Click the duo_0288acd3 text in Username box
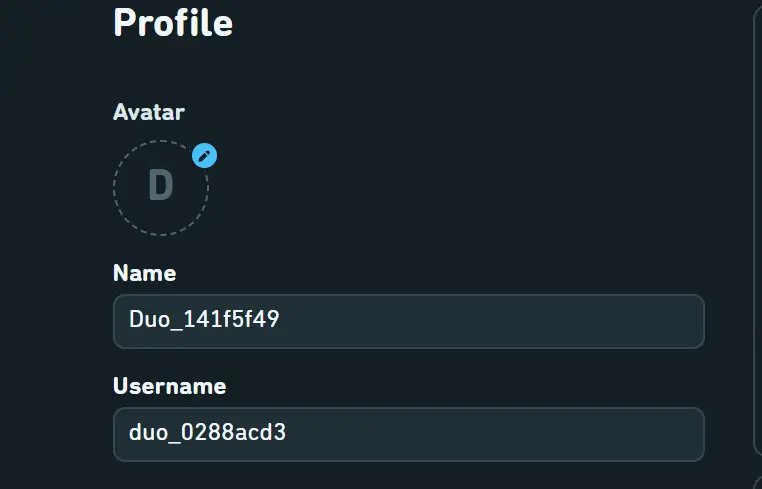762x489 pixels. (208, 432)
